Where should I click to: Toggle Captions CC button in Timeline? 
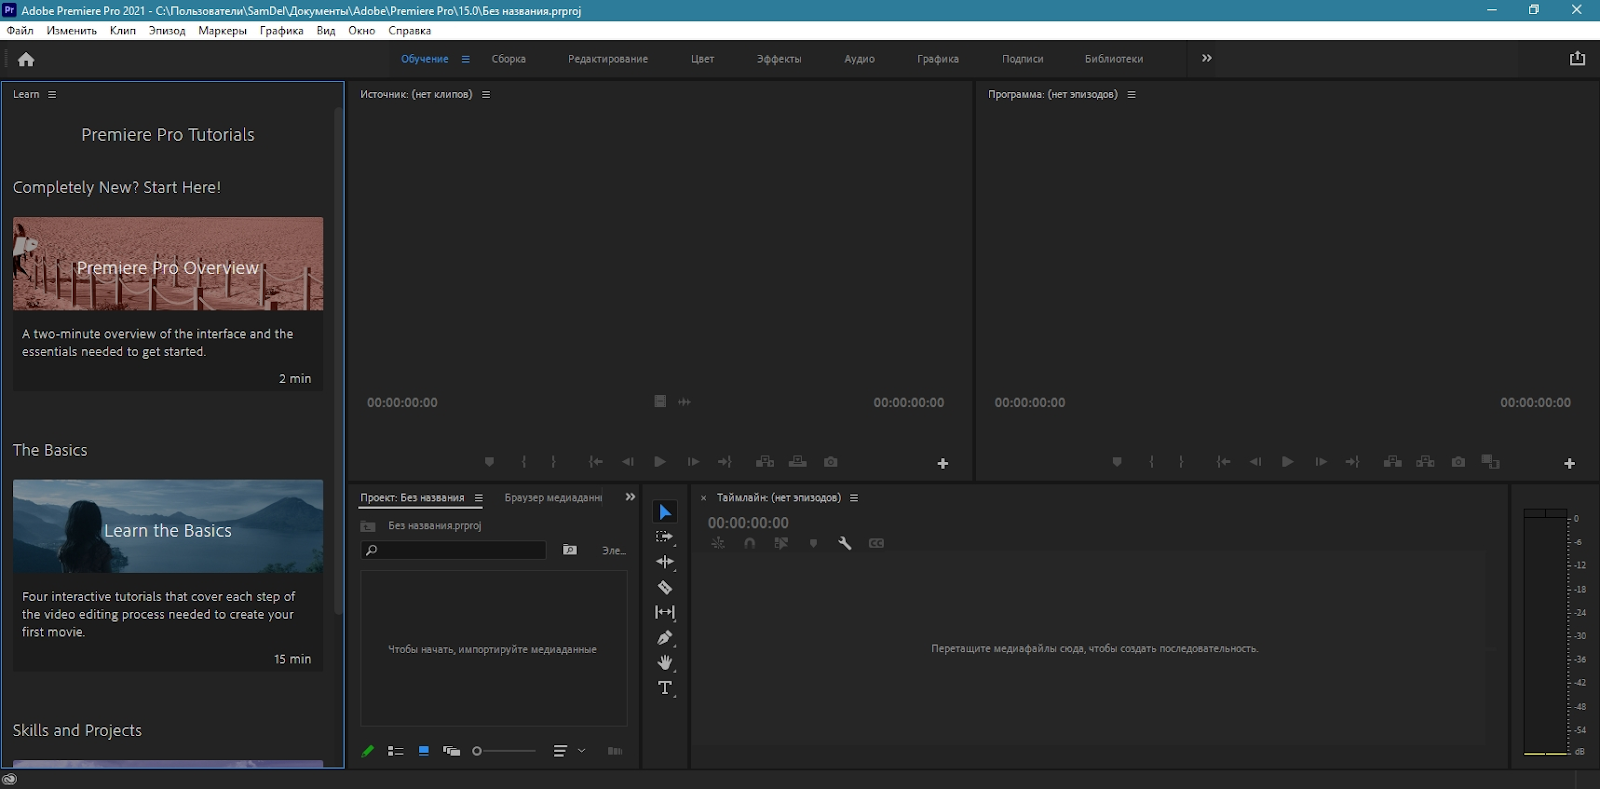[x=877, y=543]
